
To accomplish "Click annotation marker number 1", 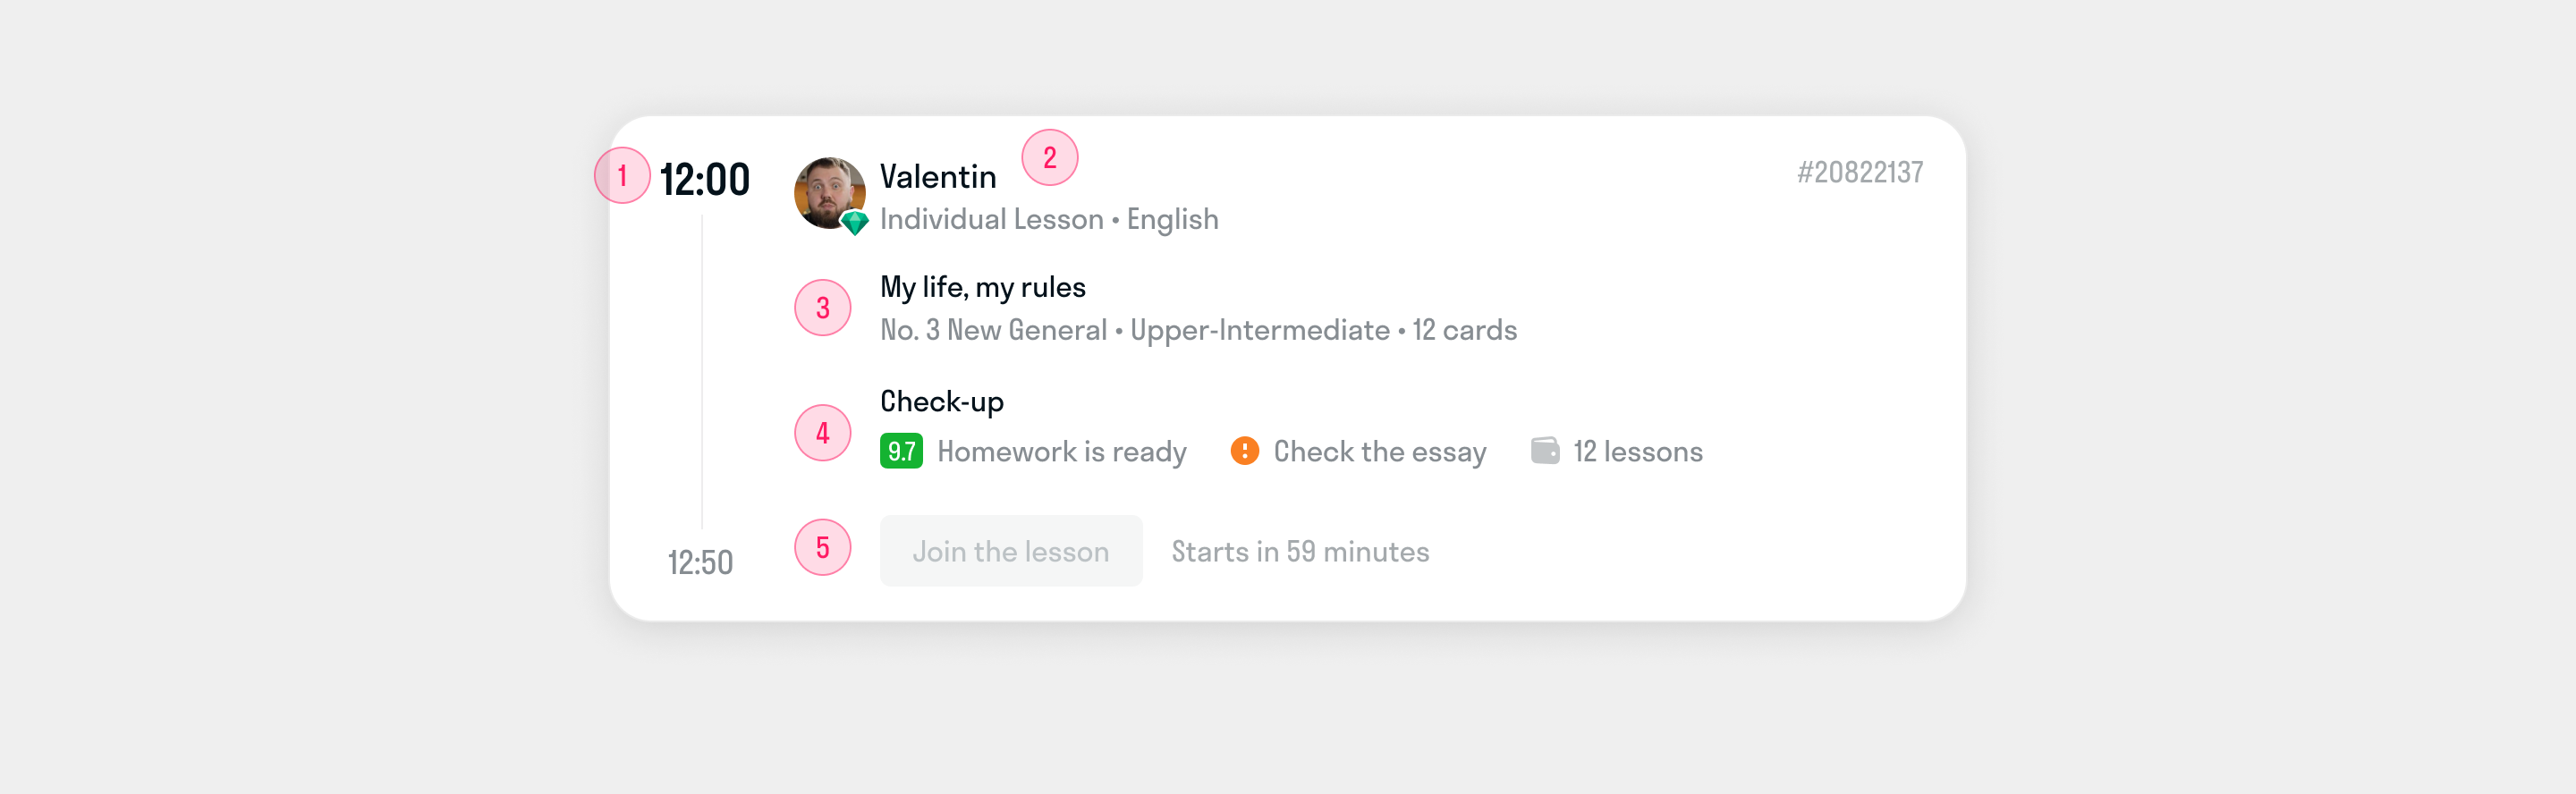I will pos(622,176).
